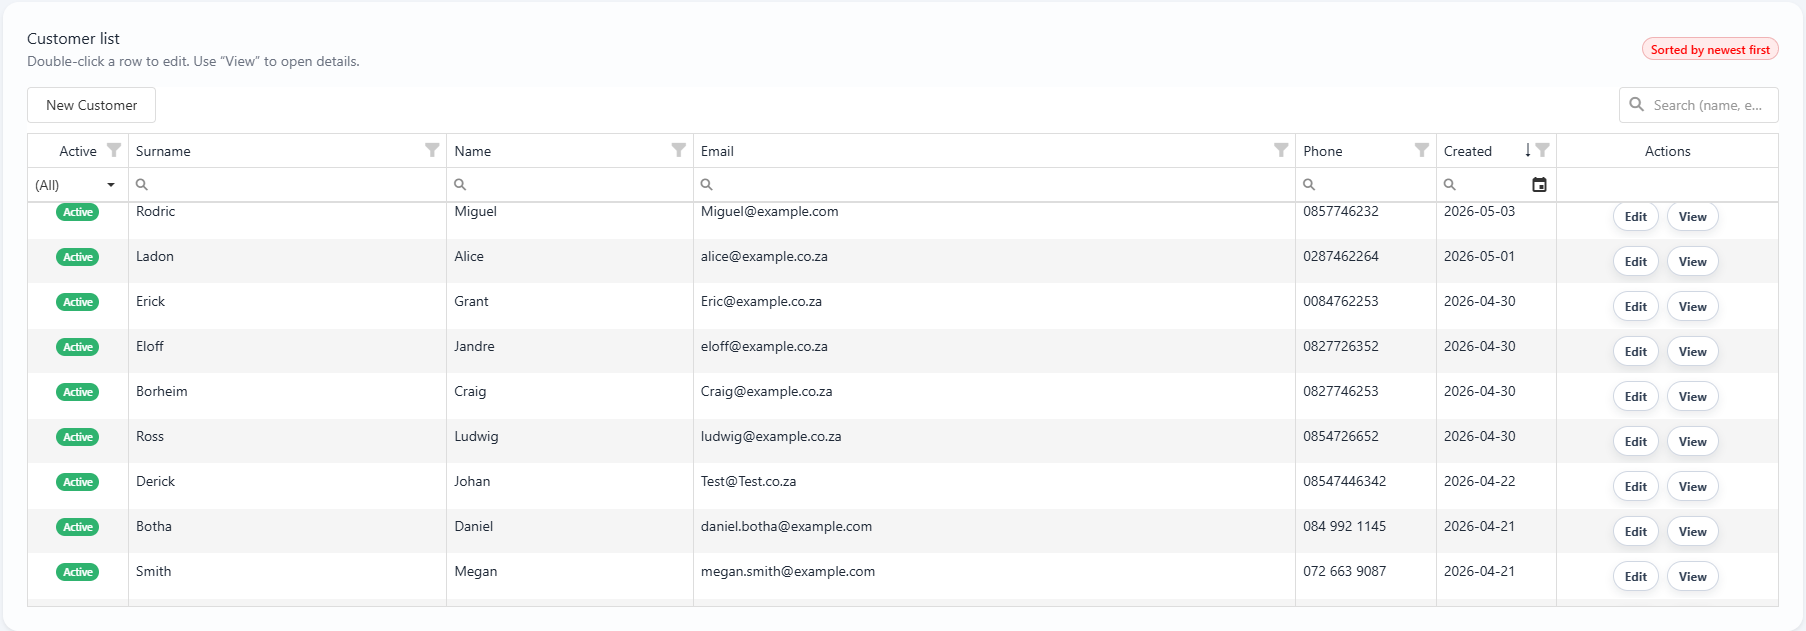
Task: Click the Customer list heading
Action: coord(73,38)
